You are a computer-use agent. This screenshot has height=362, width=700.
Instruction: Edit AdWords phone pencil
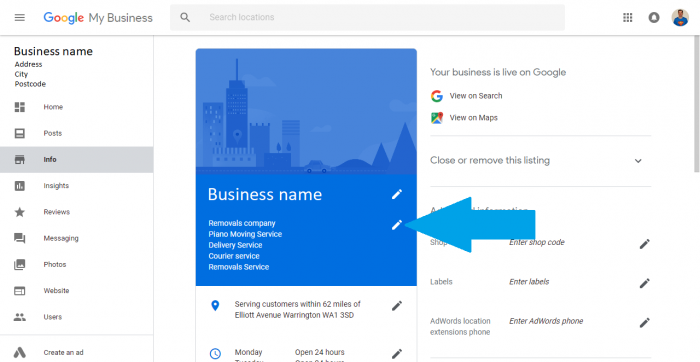644,323
